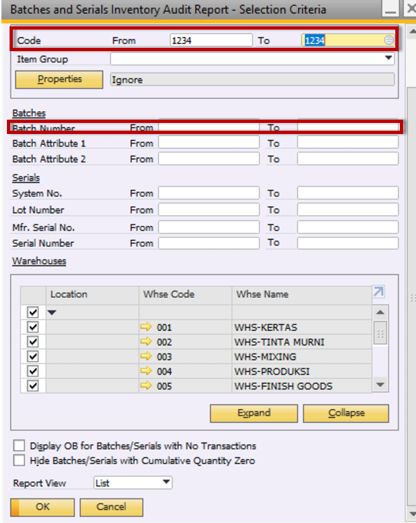Click the Expand button
The height and width of the screenshot is (523, 416).
[254, 413]
